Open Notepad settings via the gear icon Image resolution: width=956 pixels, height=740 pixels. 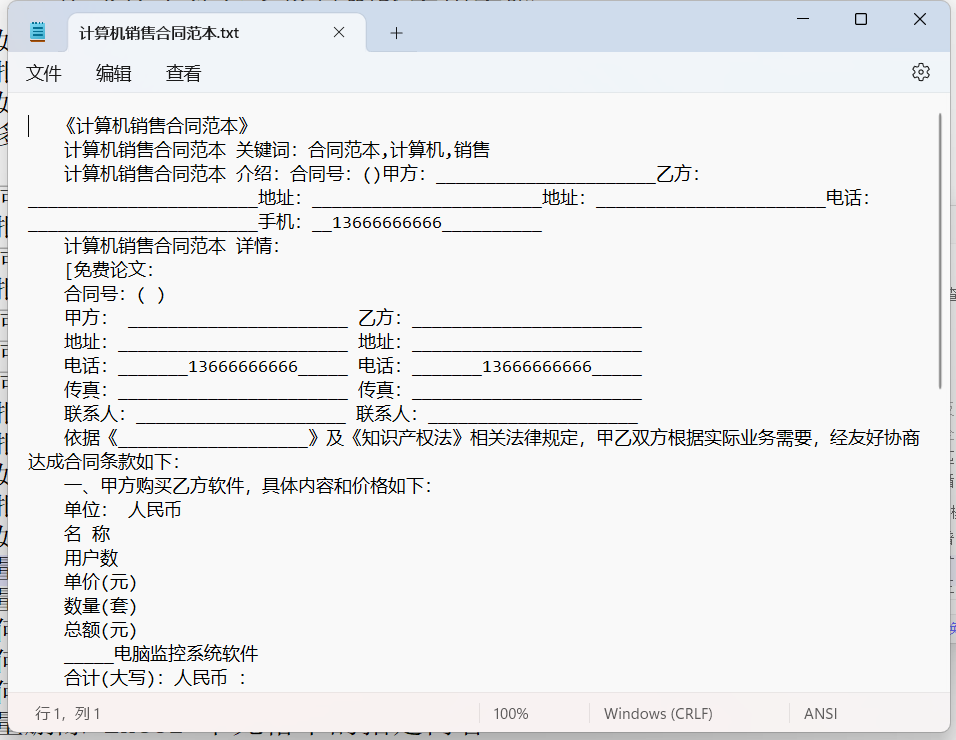(920, 72)
